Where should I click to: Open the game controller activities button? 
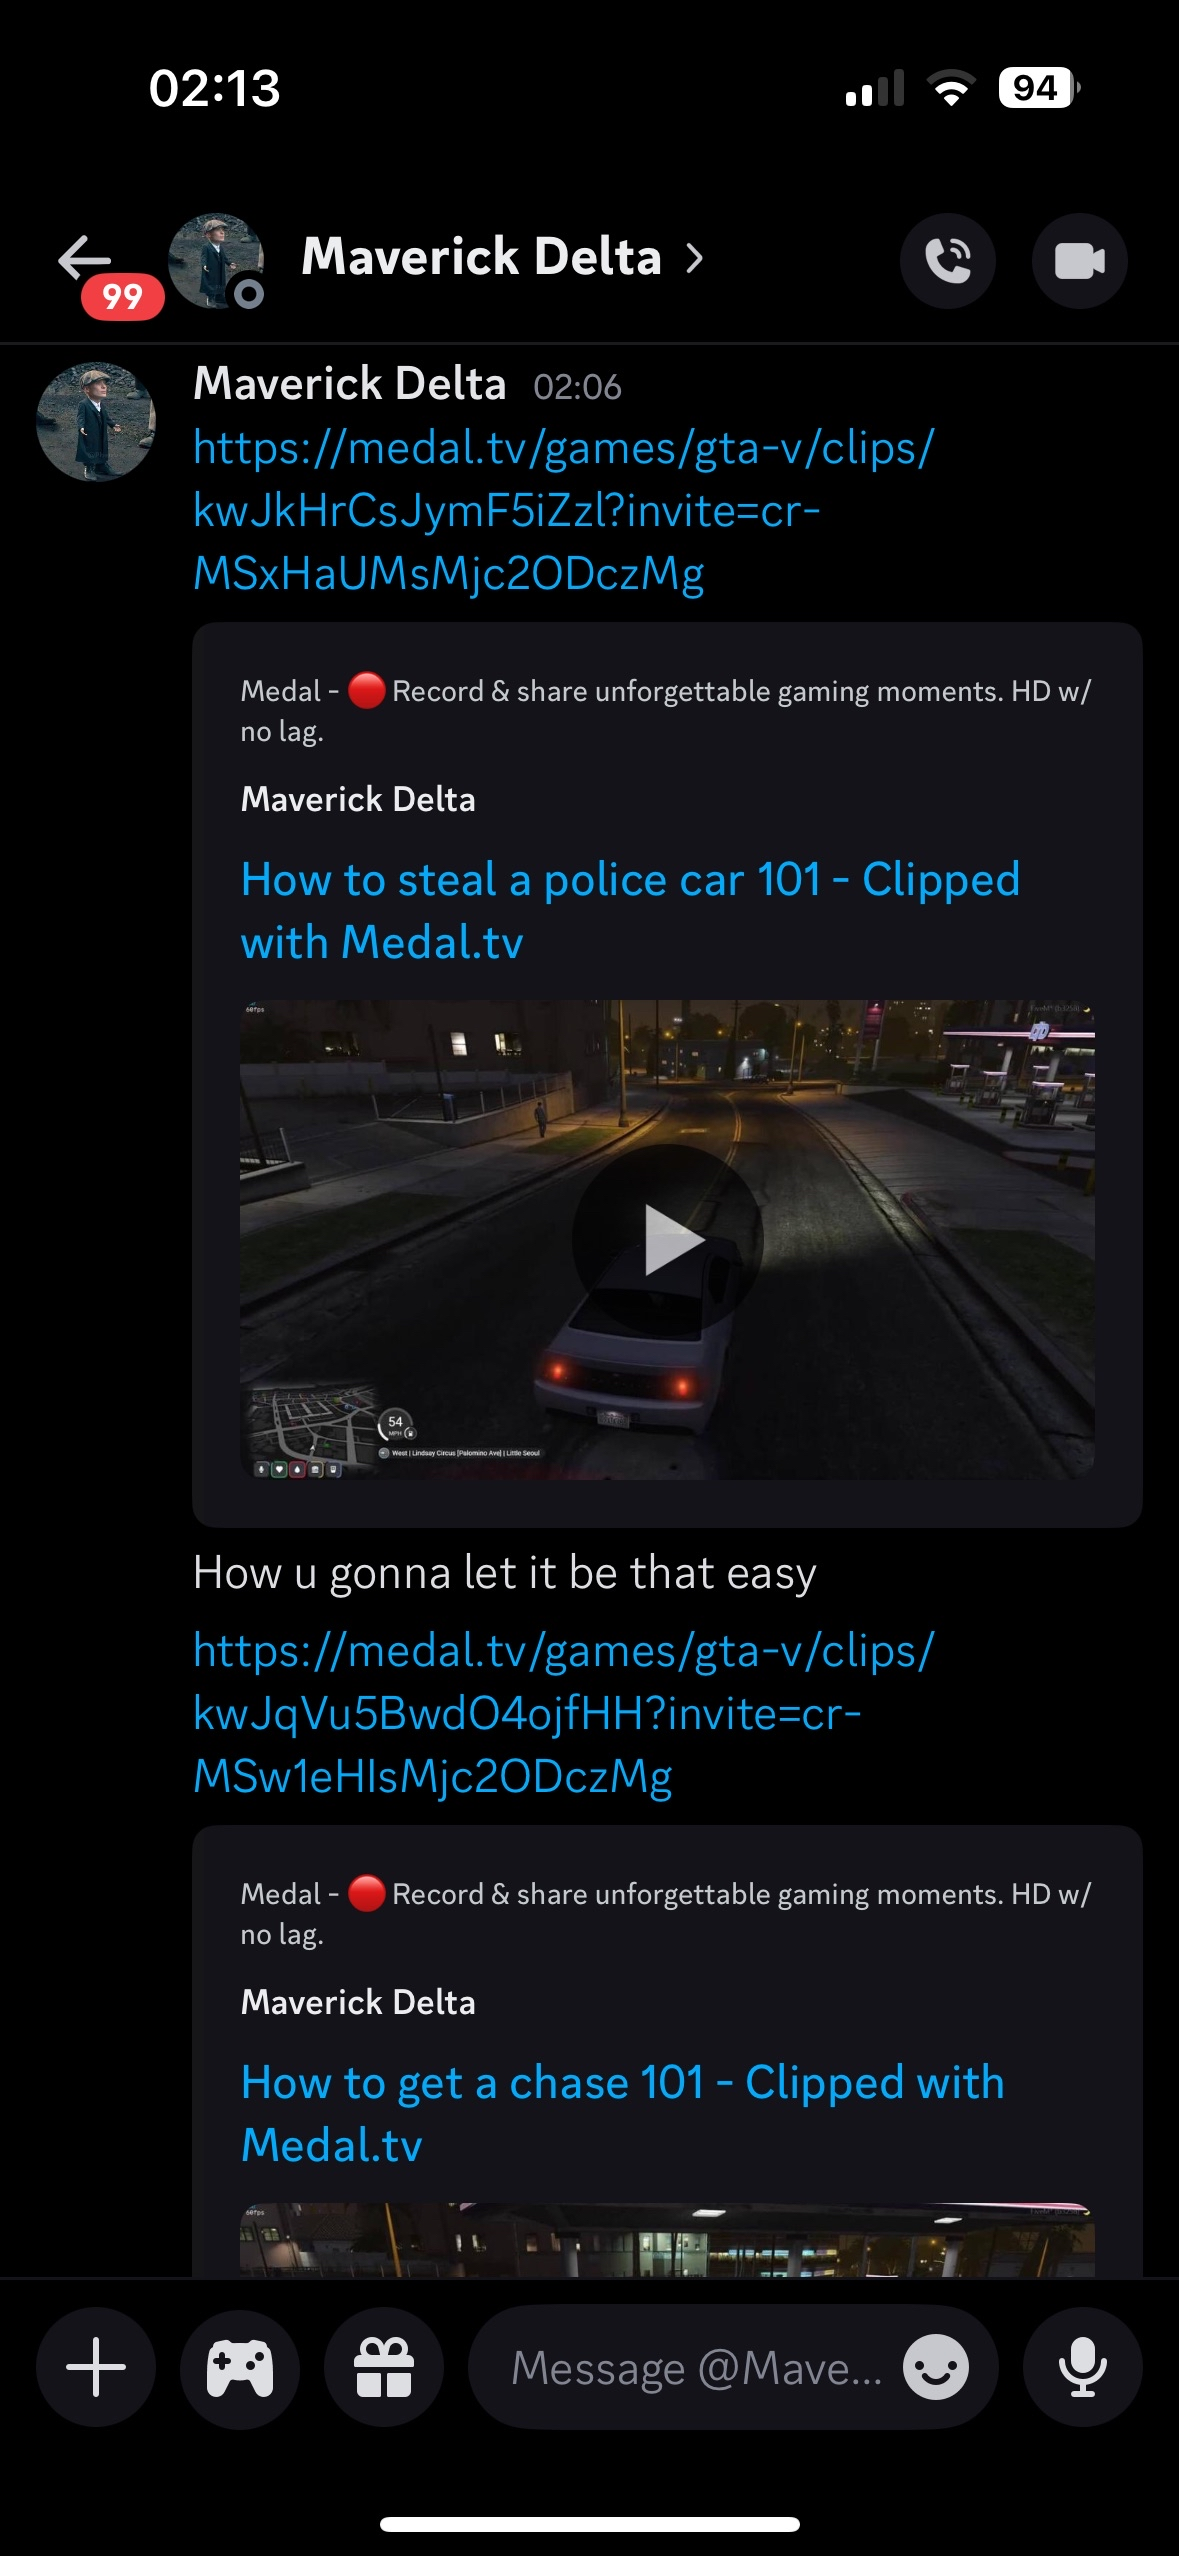point(240,2367)
